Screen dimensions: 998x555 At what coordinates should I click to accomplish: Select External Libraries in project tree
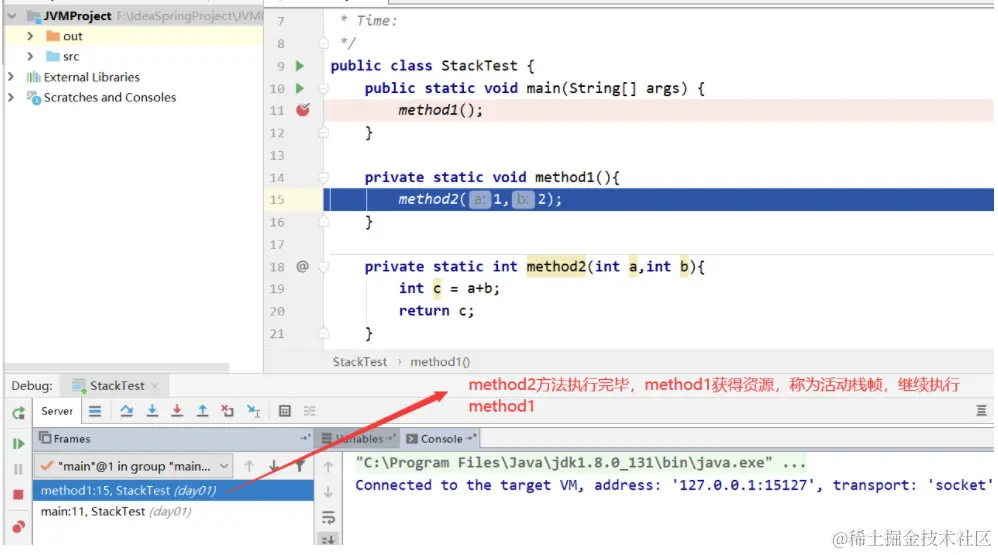click(92, 77)
